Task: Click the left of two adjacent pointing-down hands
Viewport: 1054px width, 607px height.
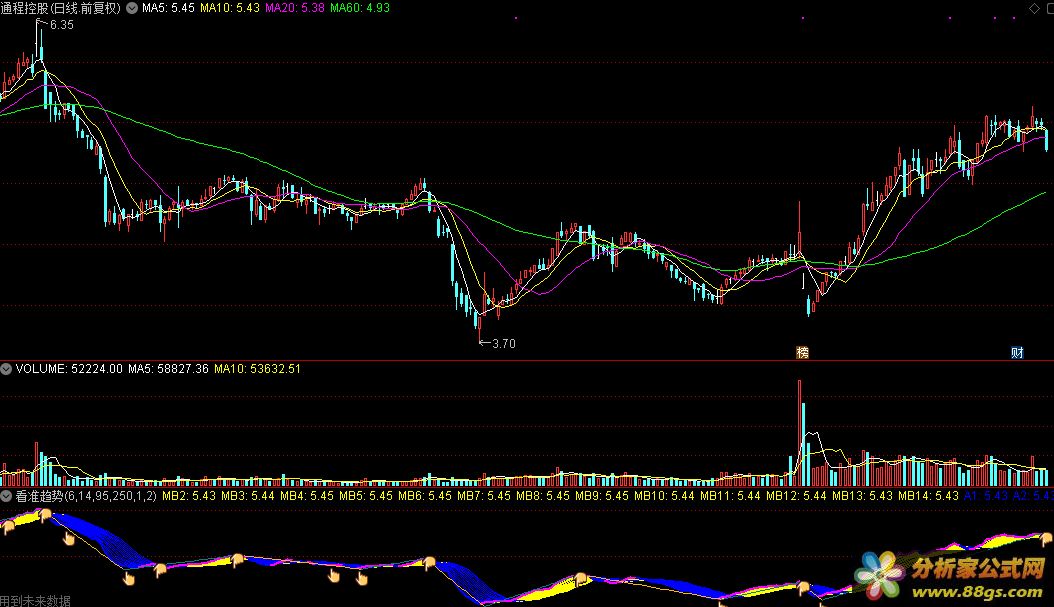Action: [333, 575]
